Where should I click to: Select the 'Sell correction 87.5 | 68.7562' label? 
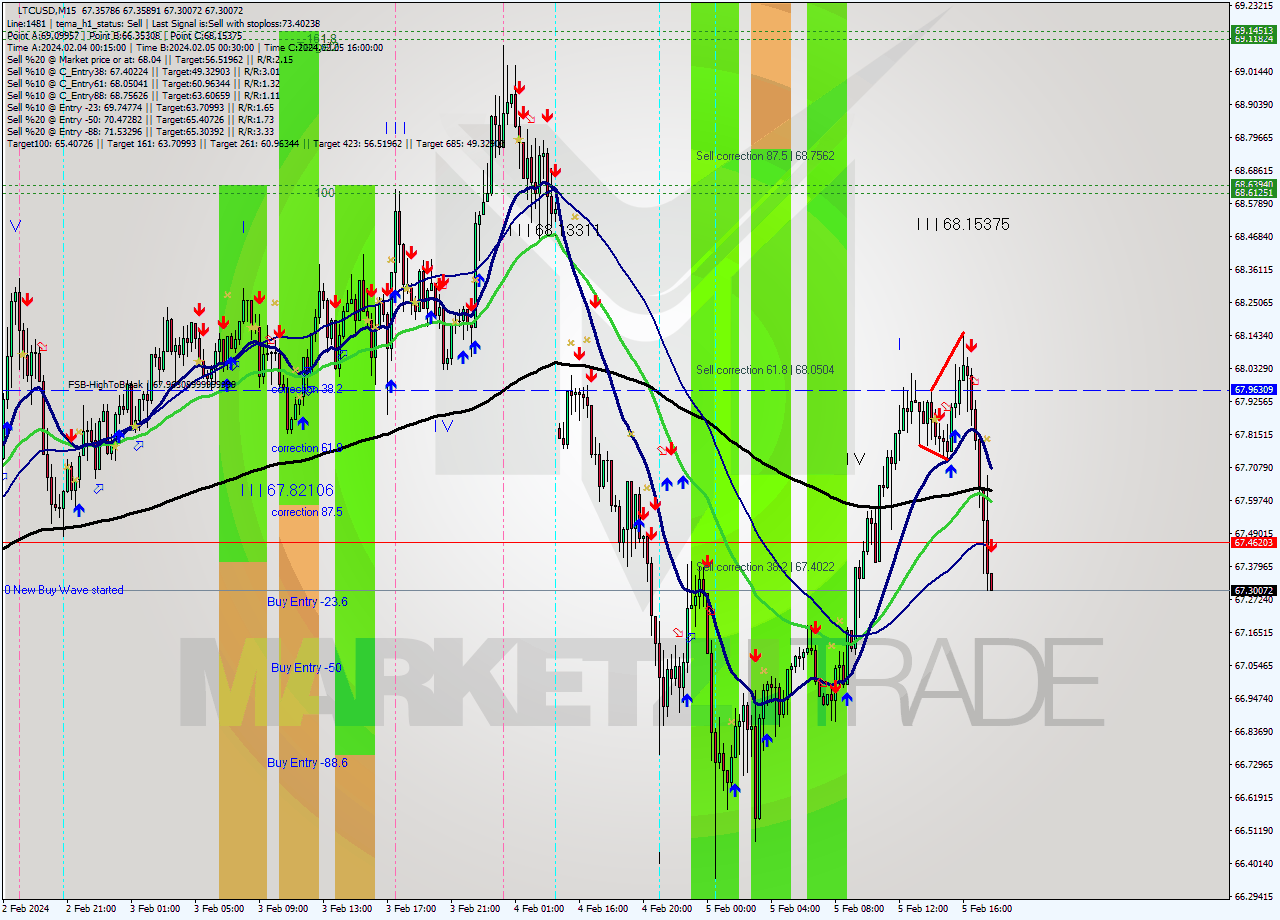pos(765,156)
